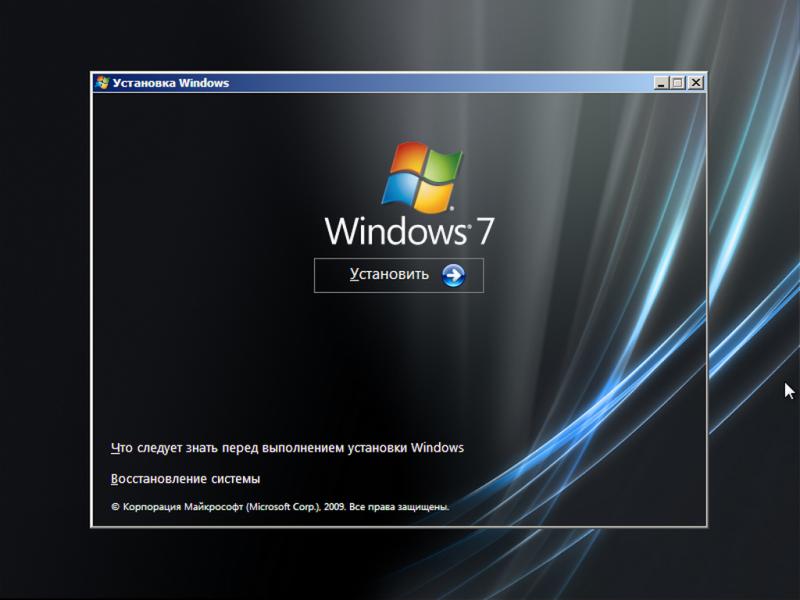800x600 pixels.
Task: Click the desktop background outside the setup window
Action: [x=40, y=300]
